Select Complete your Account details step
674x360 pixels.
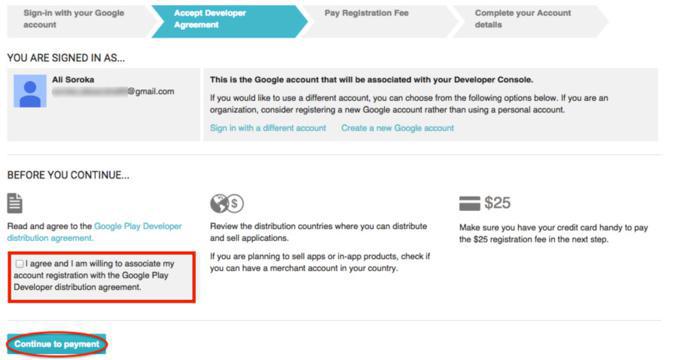click(531, 19)
